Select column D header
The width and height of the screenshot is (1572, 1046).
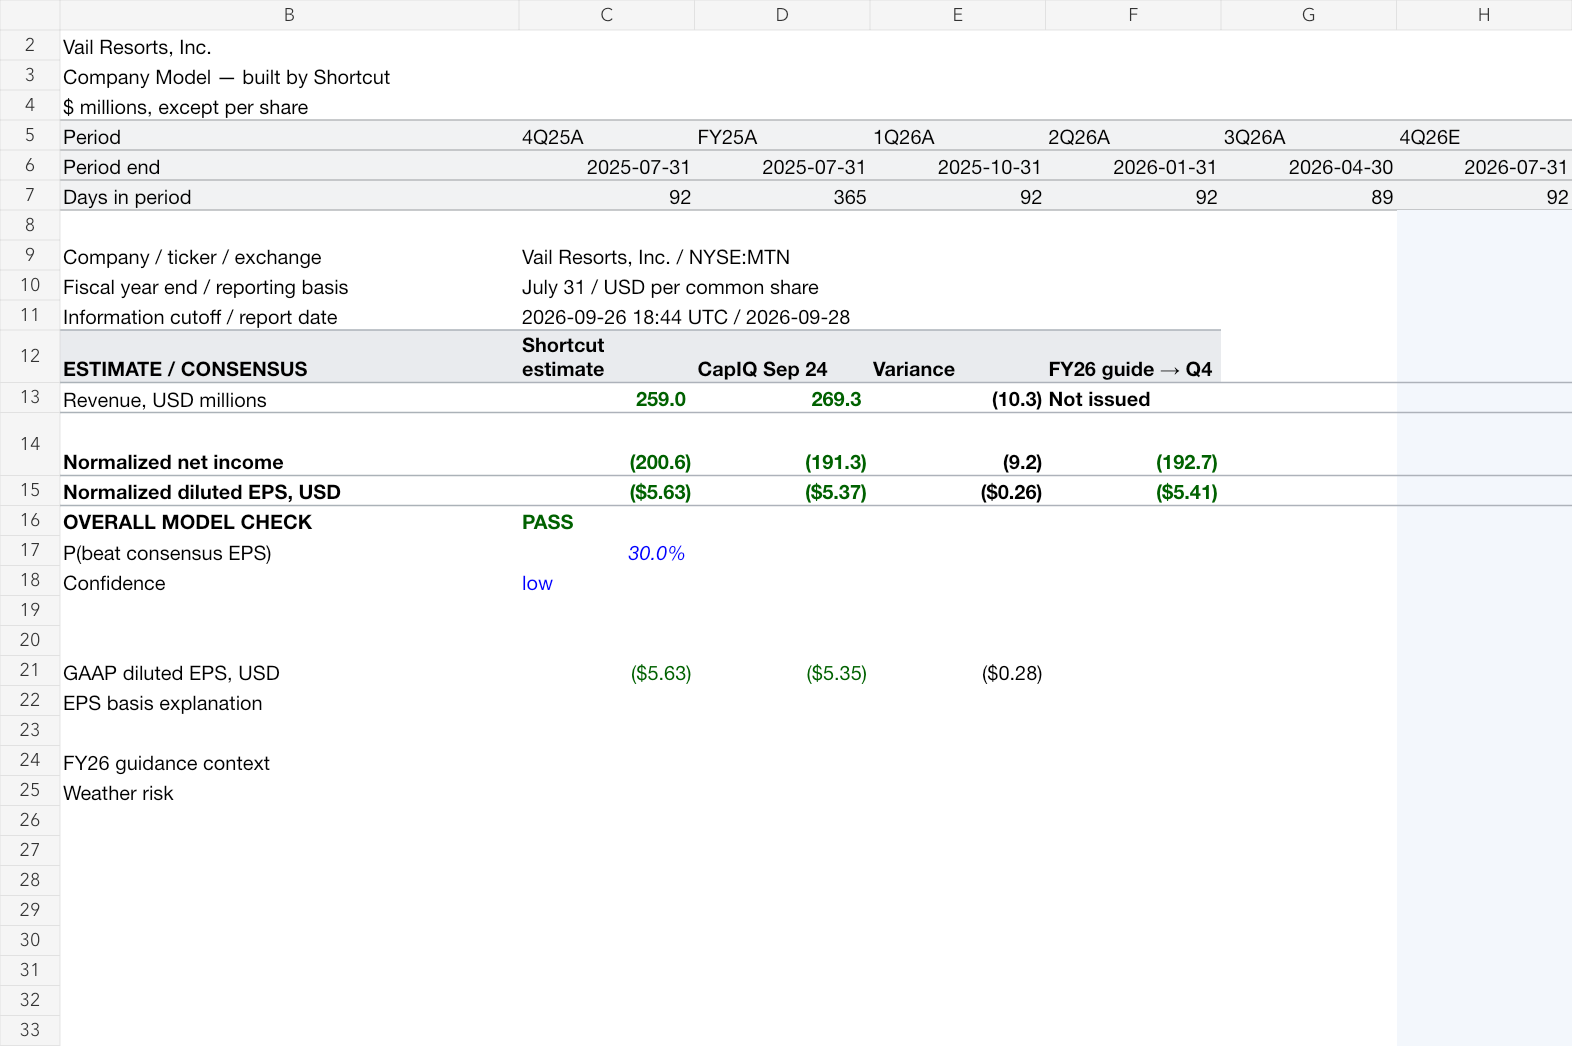[782, 15]
